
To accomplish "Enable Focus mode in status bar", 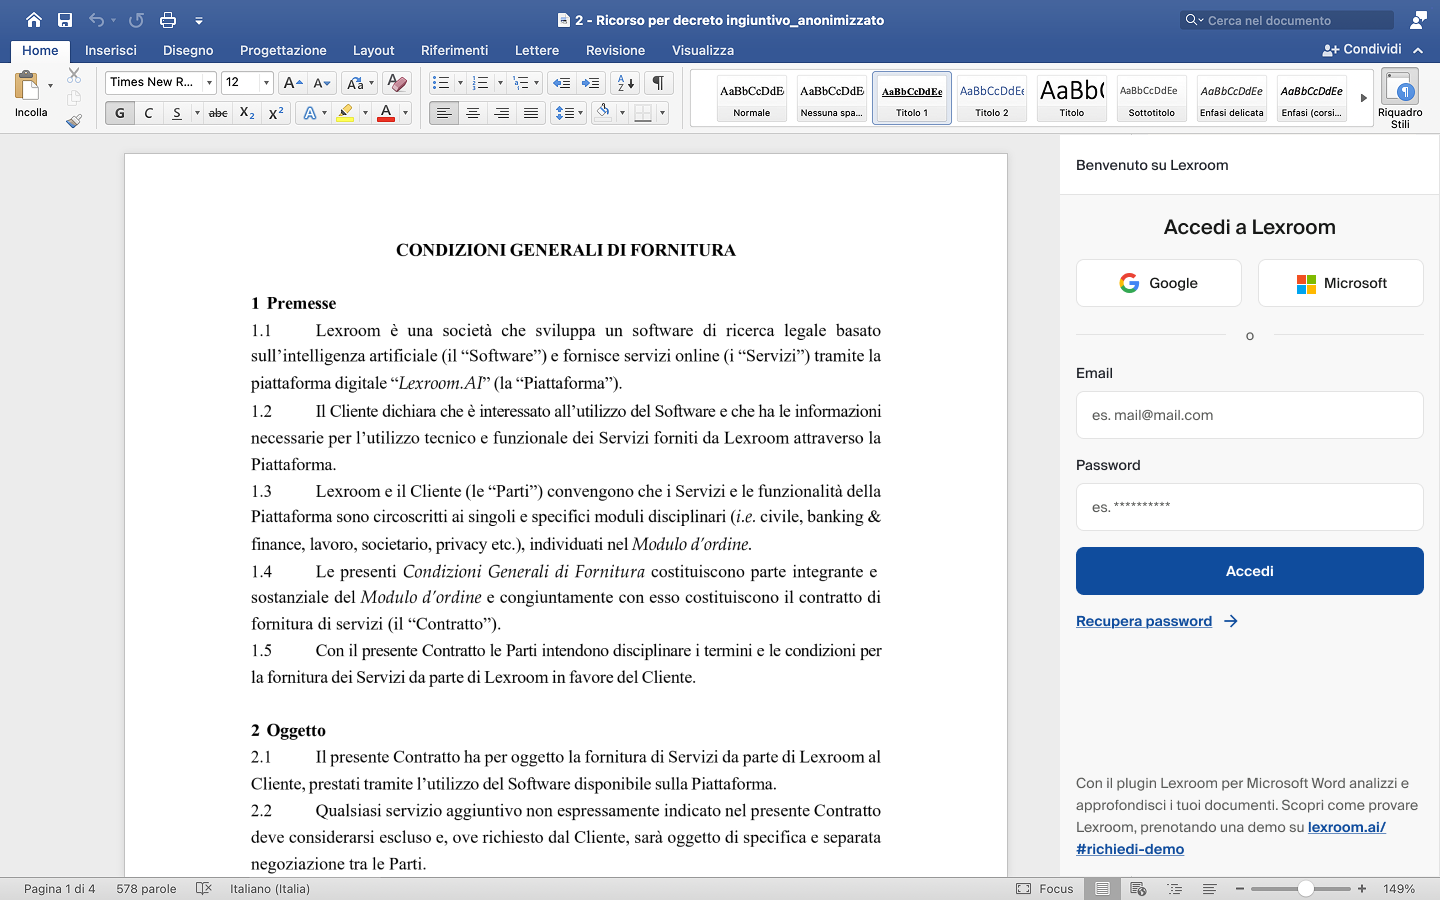I will click(x=1045, y=889).
